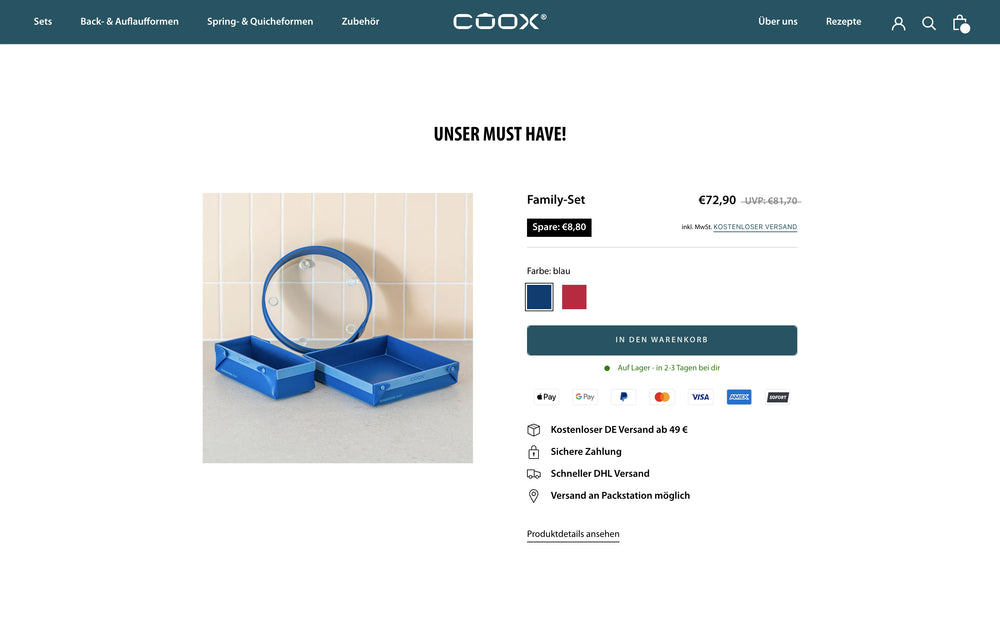This screenshot has width=1000, height=642.
Task: Click the search magnifier icon
Action: tap(929, 24)
